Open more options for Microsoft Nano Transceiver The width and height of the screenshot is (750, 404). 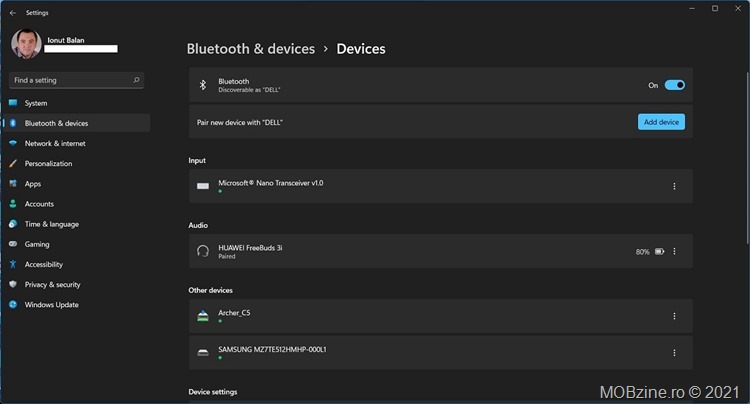click(x=674, y=186)
